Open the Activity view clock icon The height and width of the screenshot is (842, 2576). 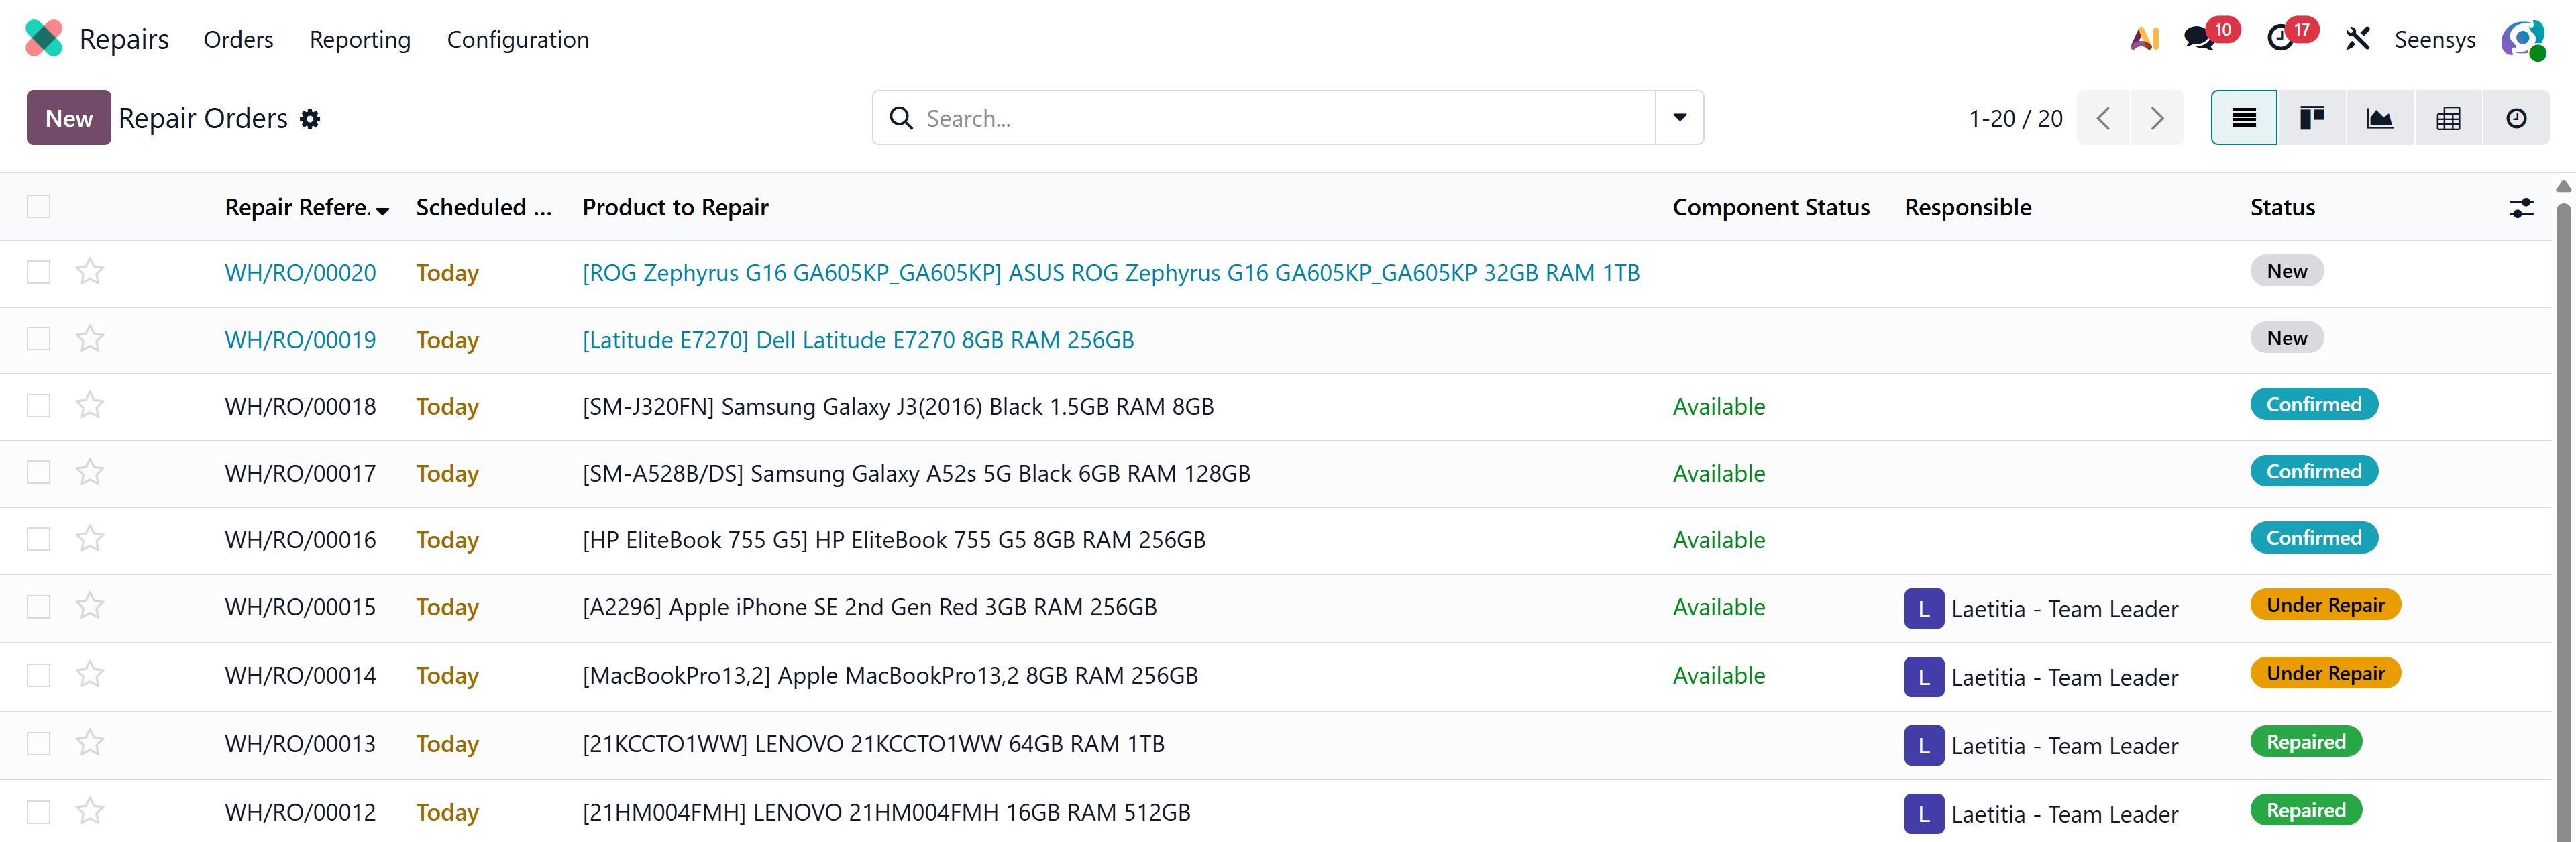[x=2515, y=118]
